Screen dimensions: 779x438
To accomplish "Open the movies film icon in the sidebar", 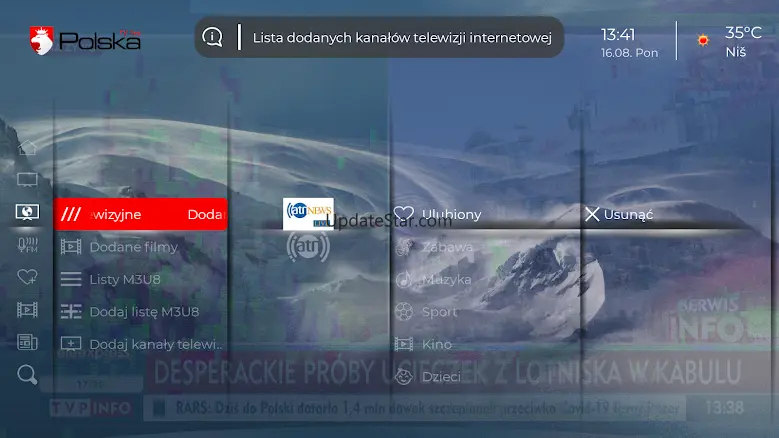I will tap(27, 310).
